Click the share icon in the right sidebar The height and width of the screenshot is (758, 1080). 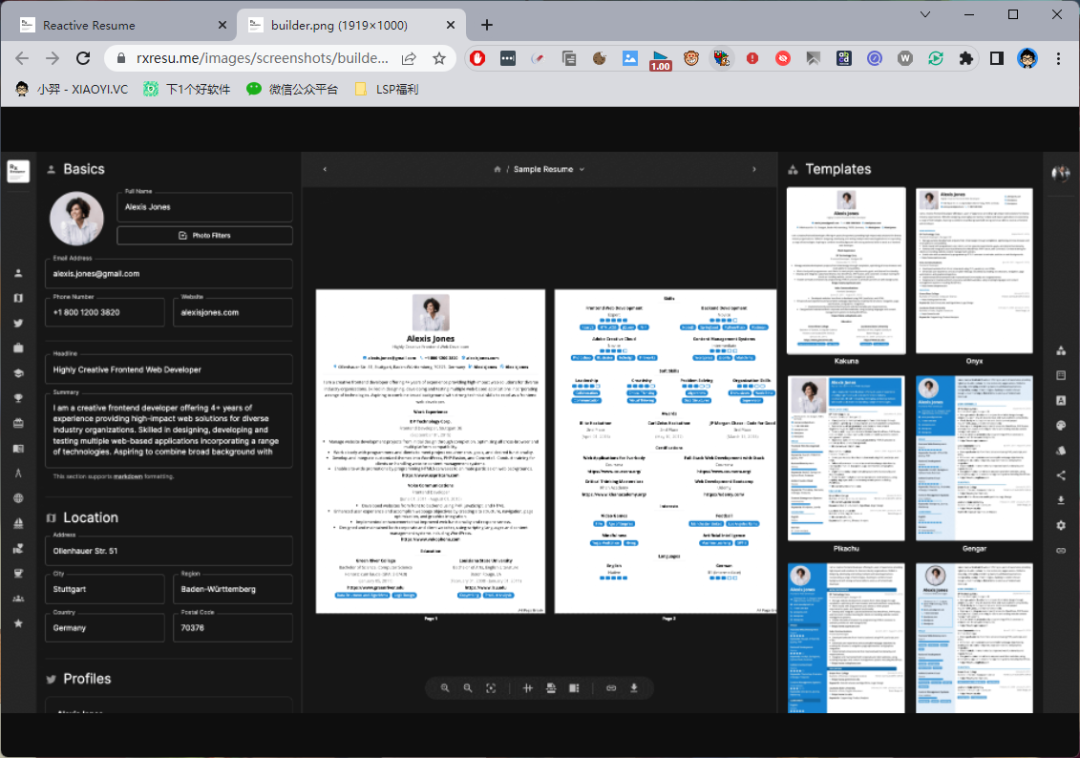point(1061,475)
